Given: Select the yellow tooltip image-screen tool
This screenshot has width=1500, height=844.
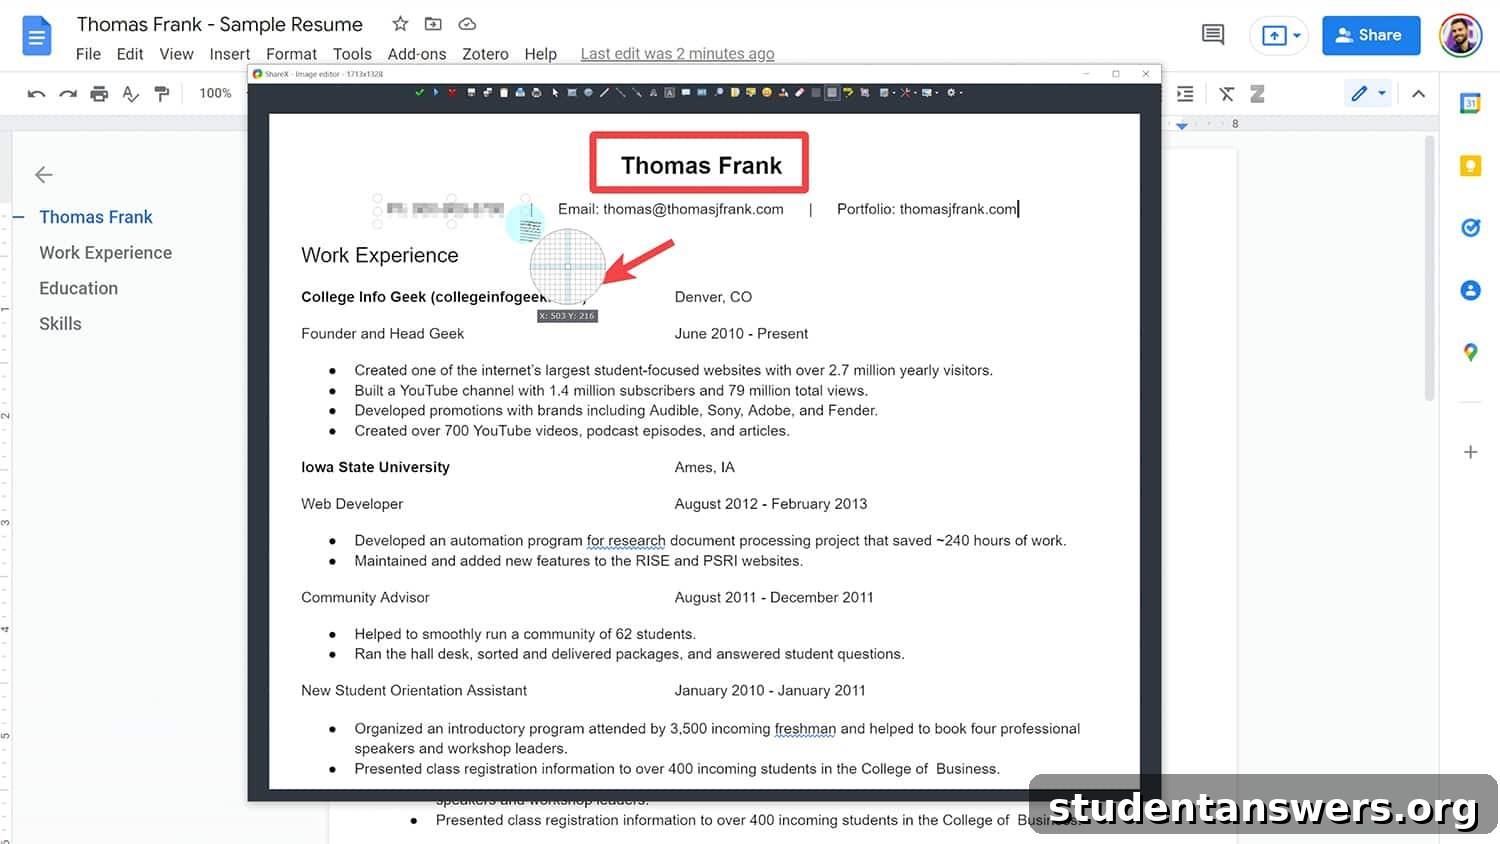Looking at the screenshot, I should pos(751,92).
